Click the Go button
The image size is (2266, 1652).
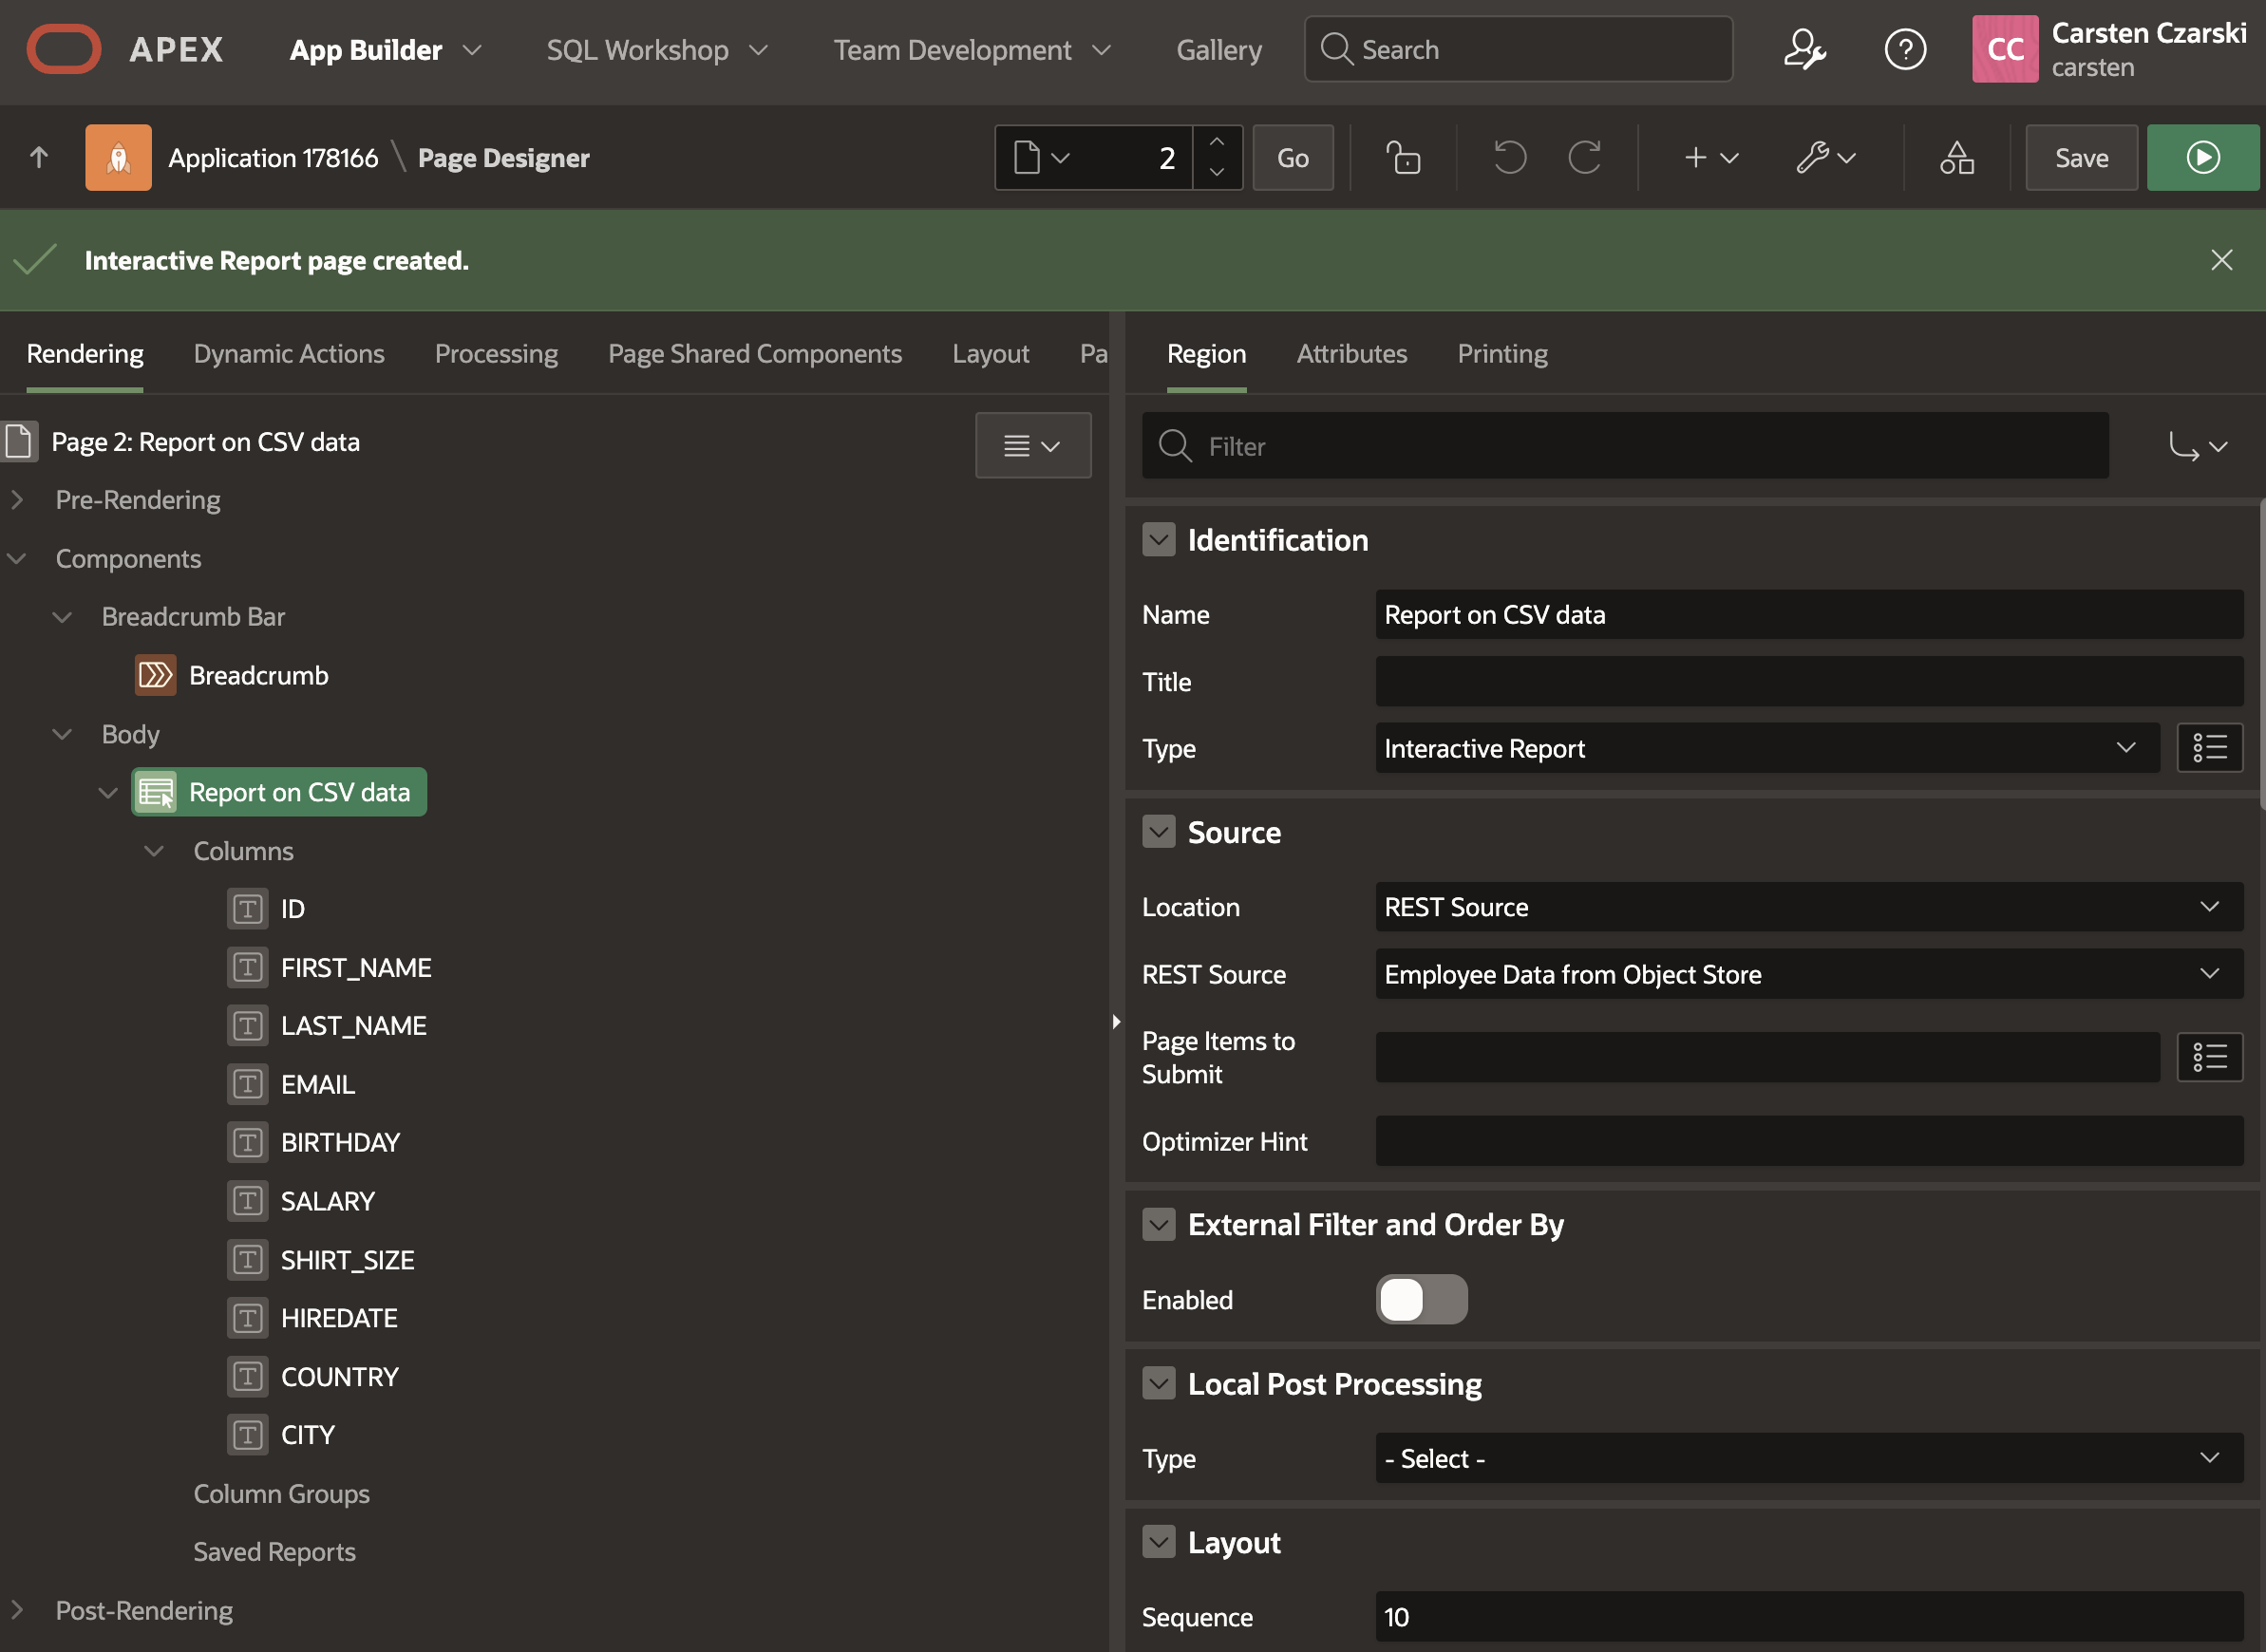click(1292, 158)
